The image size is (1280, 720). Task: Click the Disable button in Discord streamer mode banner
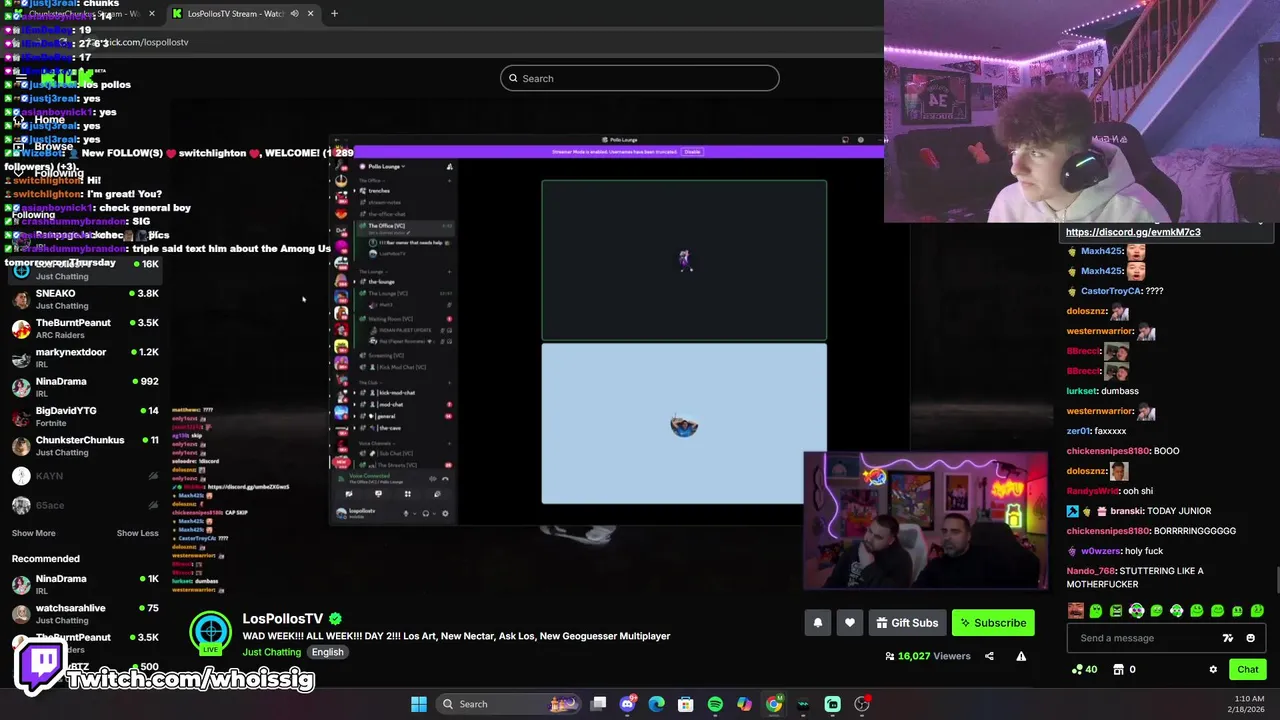point(692,152)
